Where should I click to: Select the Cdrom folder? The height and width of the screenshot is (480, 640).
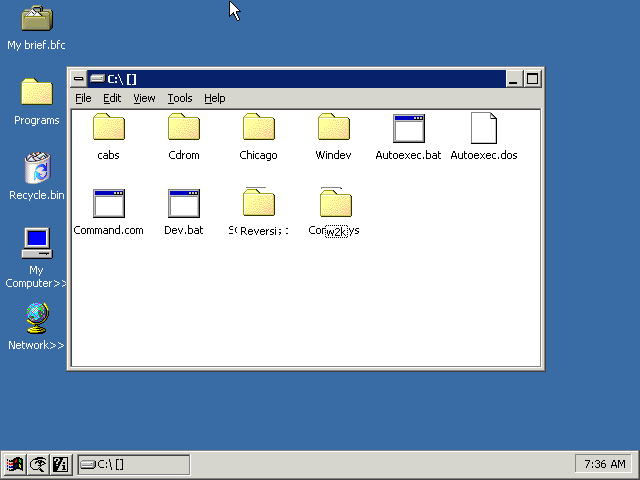click(184, 127)
